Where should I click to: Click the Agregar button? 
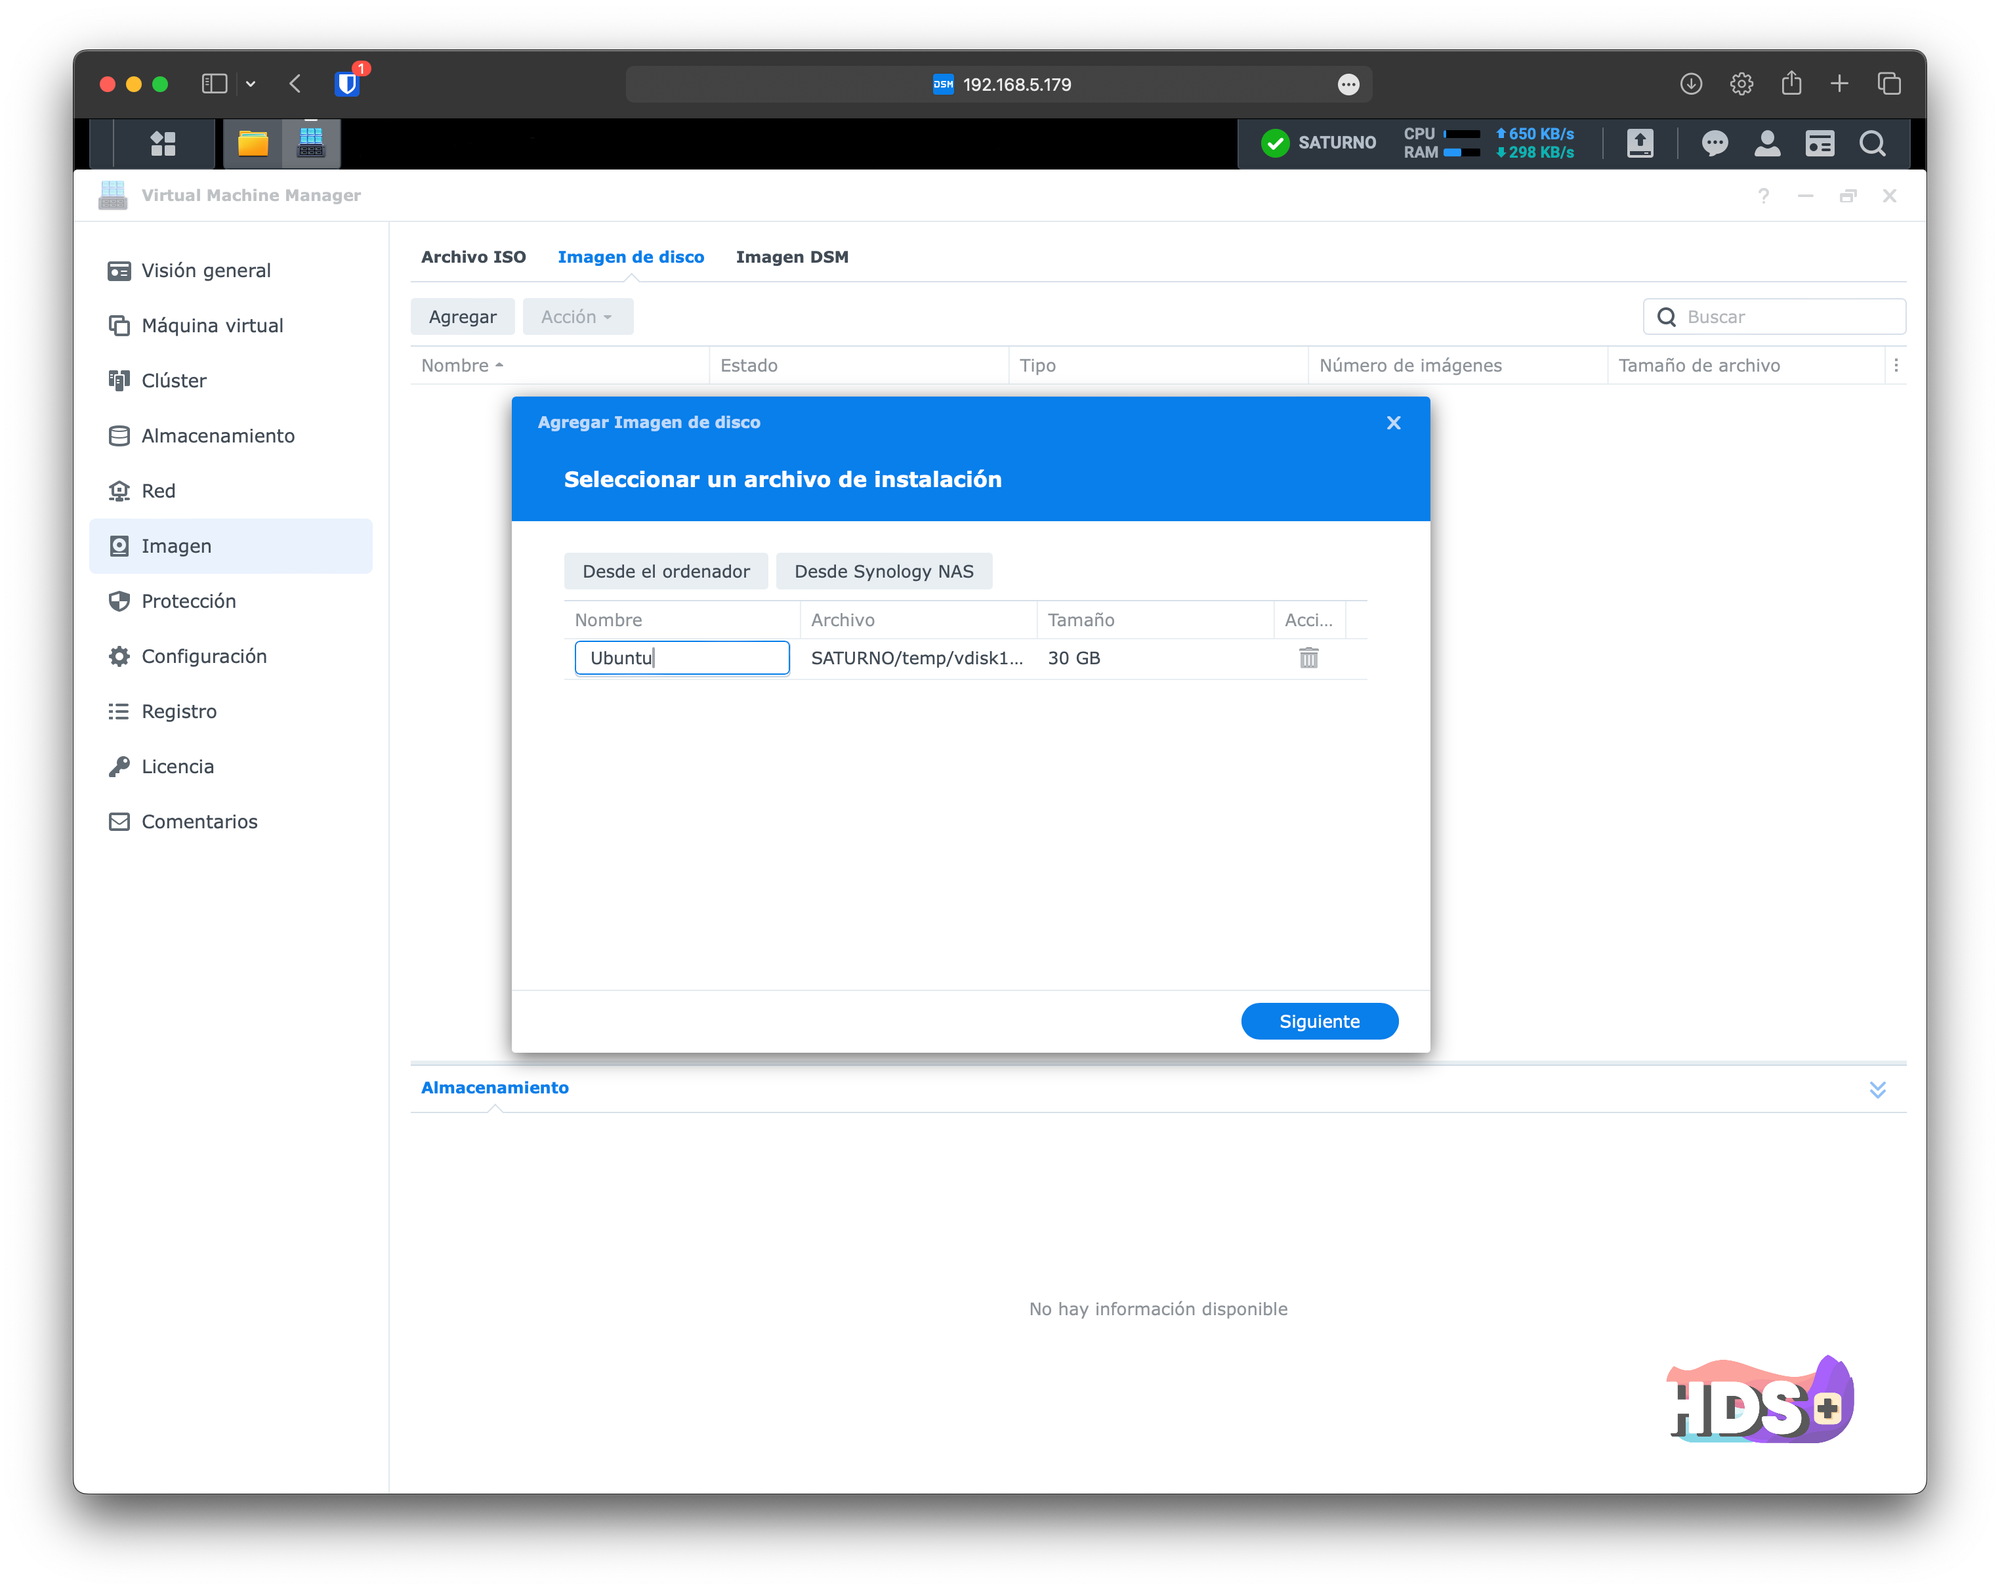(x=462, y=317)
